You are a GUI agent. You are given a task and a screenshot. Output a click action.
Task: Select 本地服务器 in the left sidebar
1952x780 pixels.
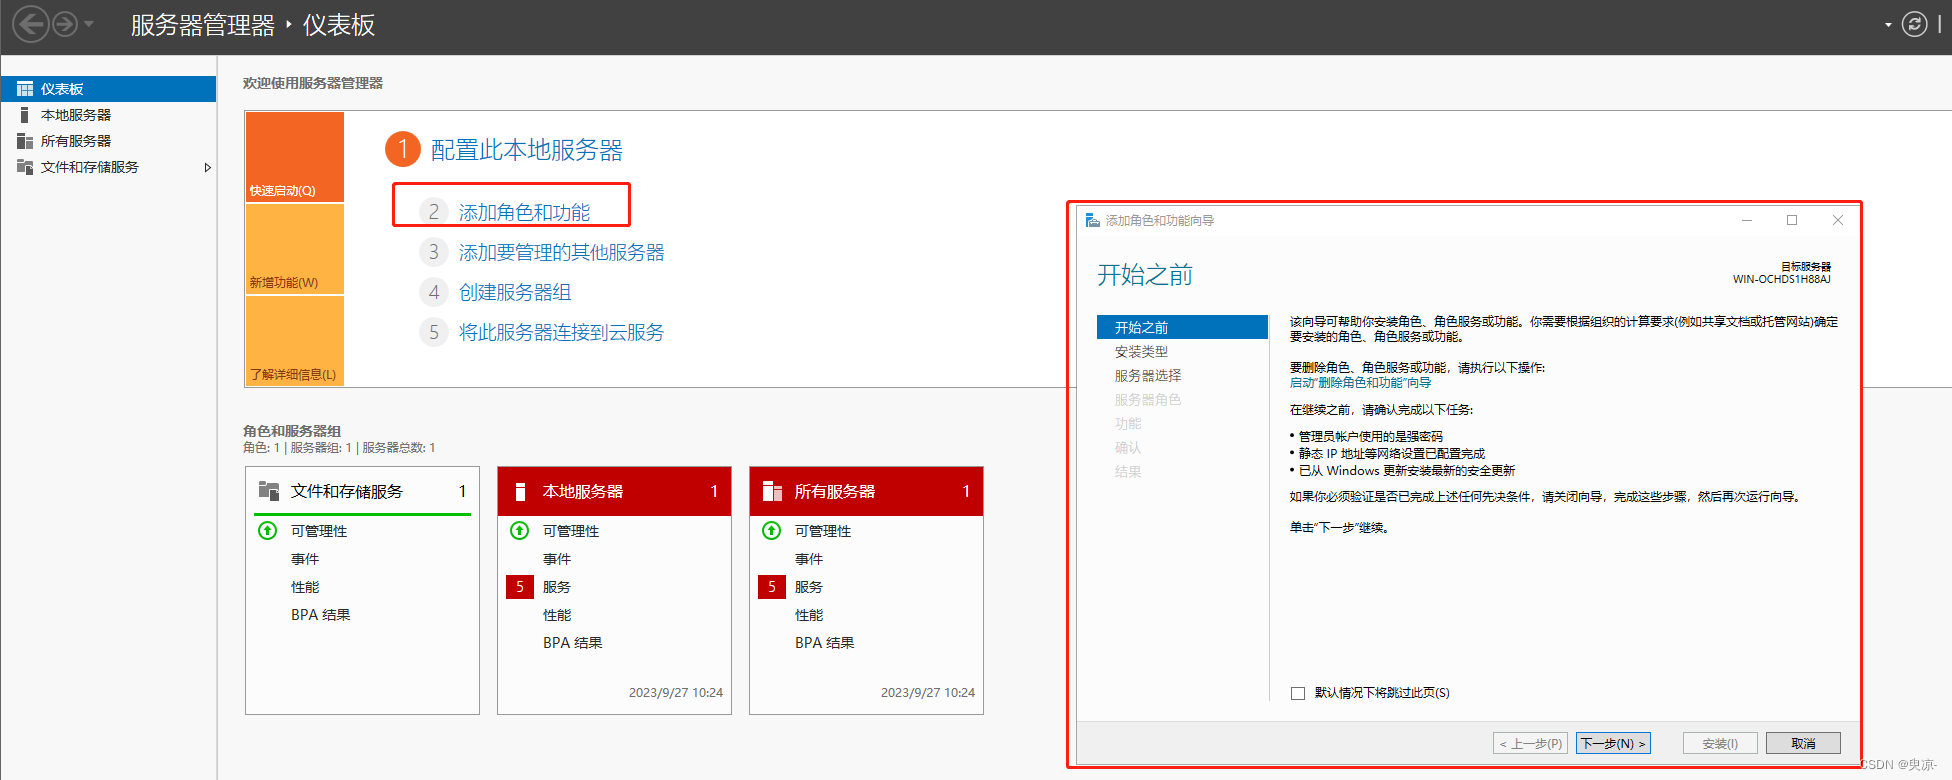[x=108, y=115]
